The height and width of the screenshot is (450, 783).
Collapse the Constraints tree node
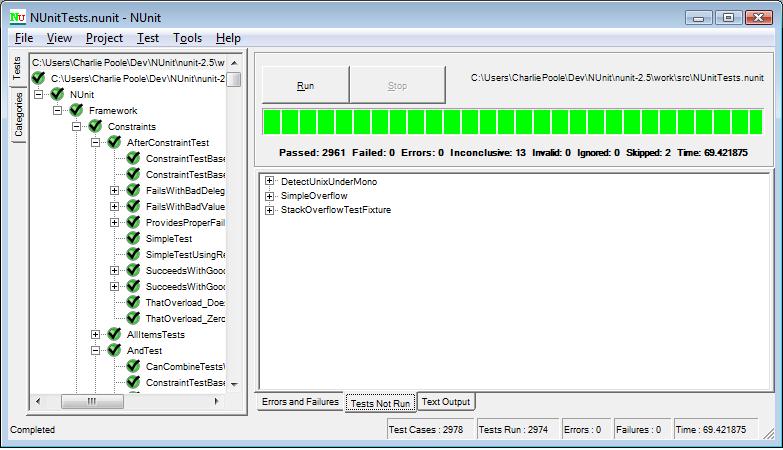tap(76, 126)
